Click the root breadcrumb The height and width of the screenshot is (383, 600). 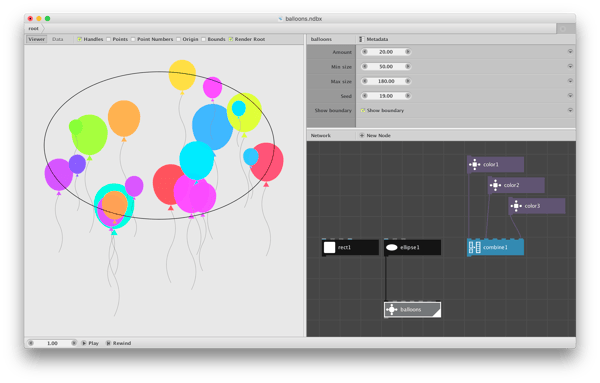(34, 29)
